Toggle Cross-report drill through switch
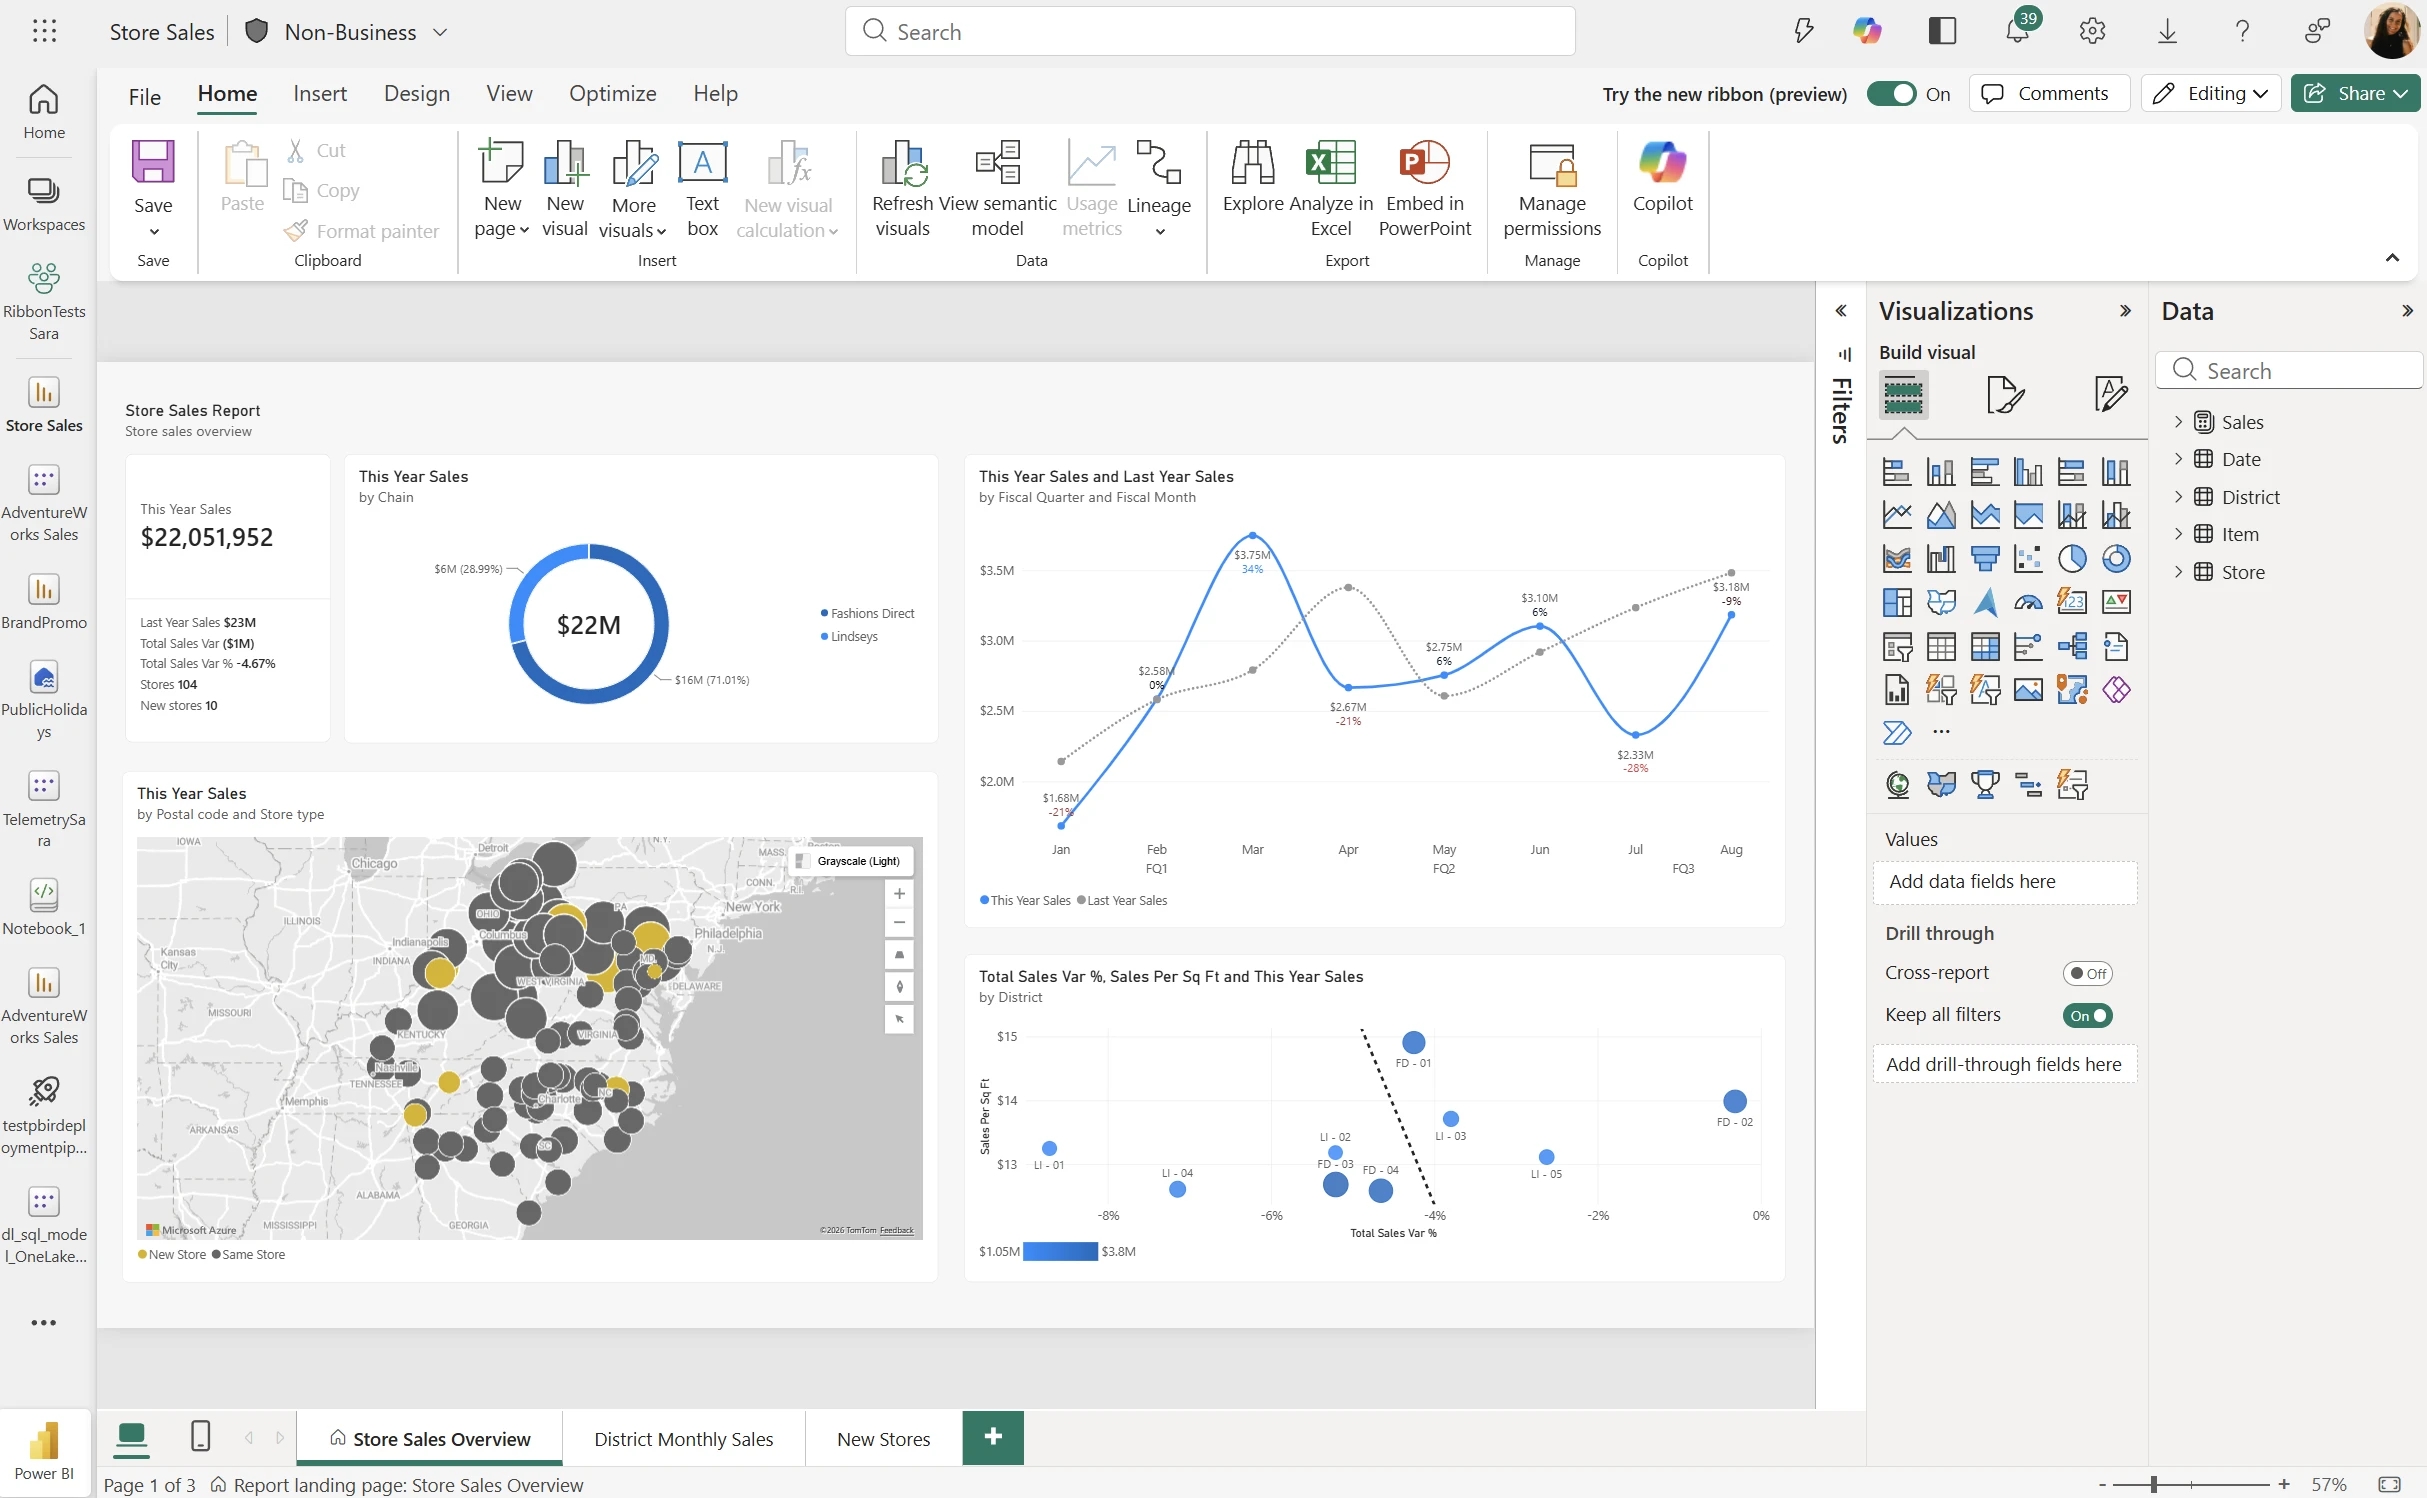This screenshot has width=2427, height=1498. pos(2087,973)
